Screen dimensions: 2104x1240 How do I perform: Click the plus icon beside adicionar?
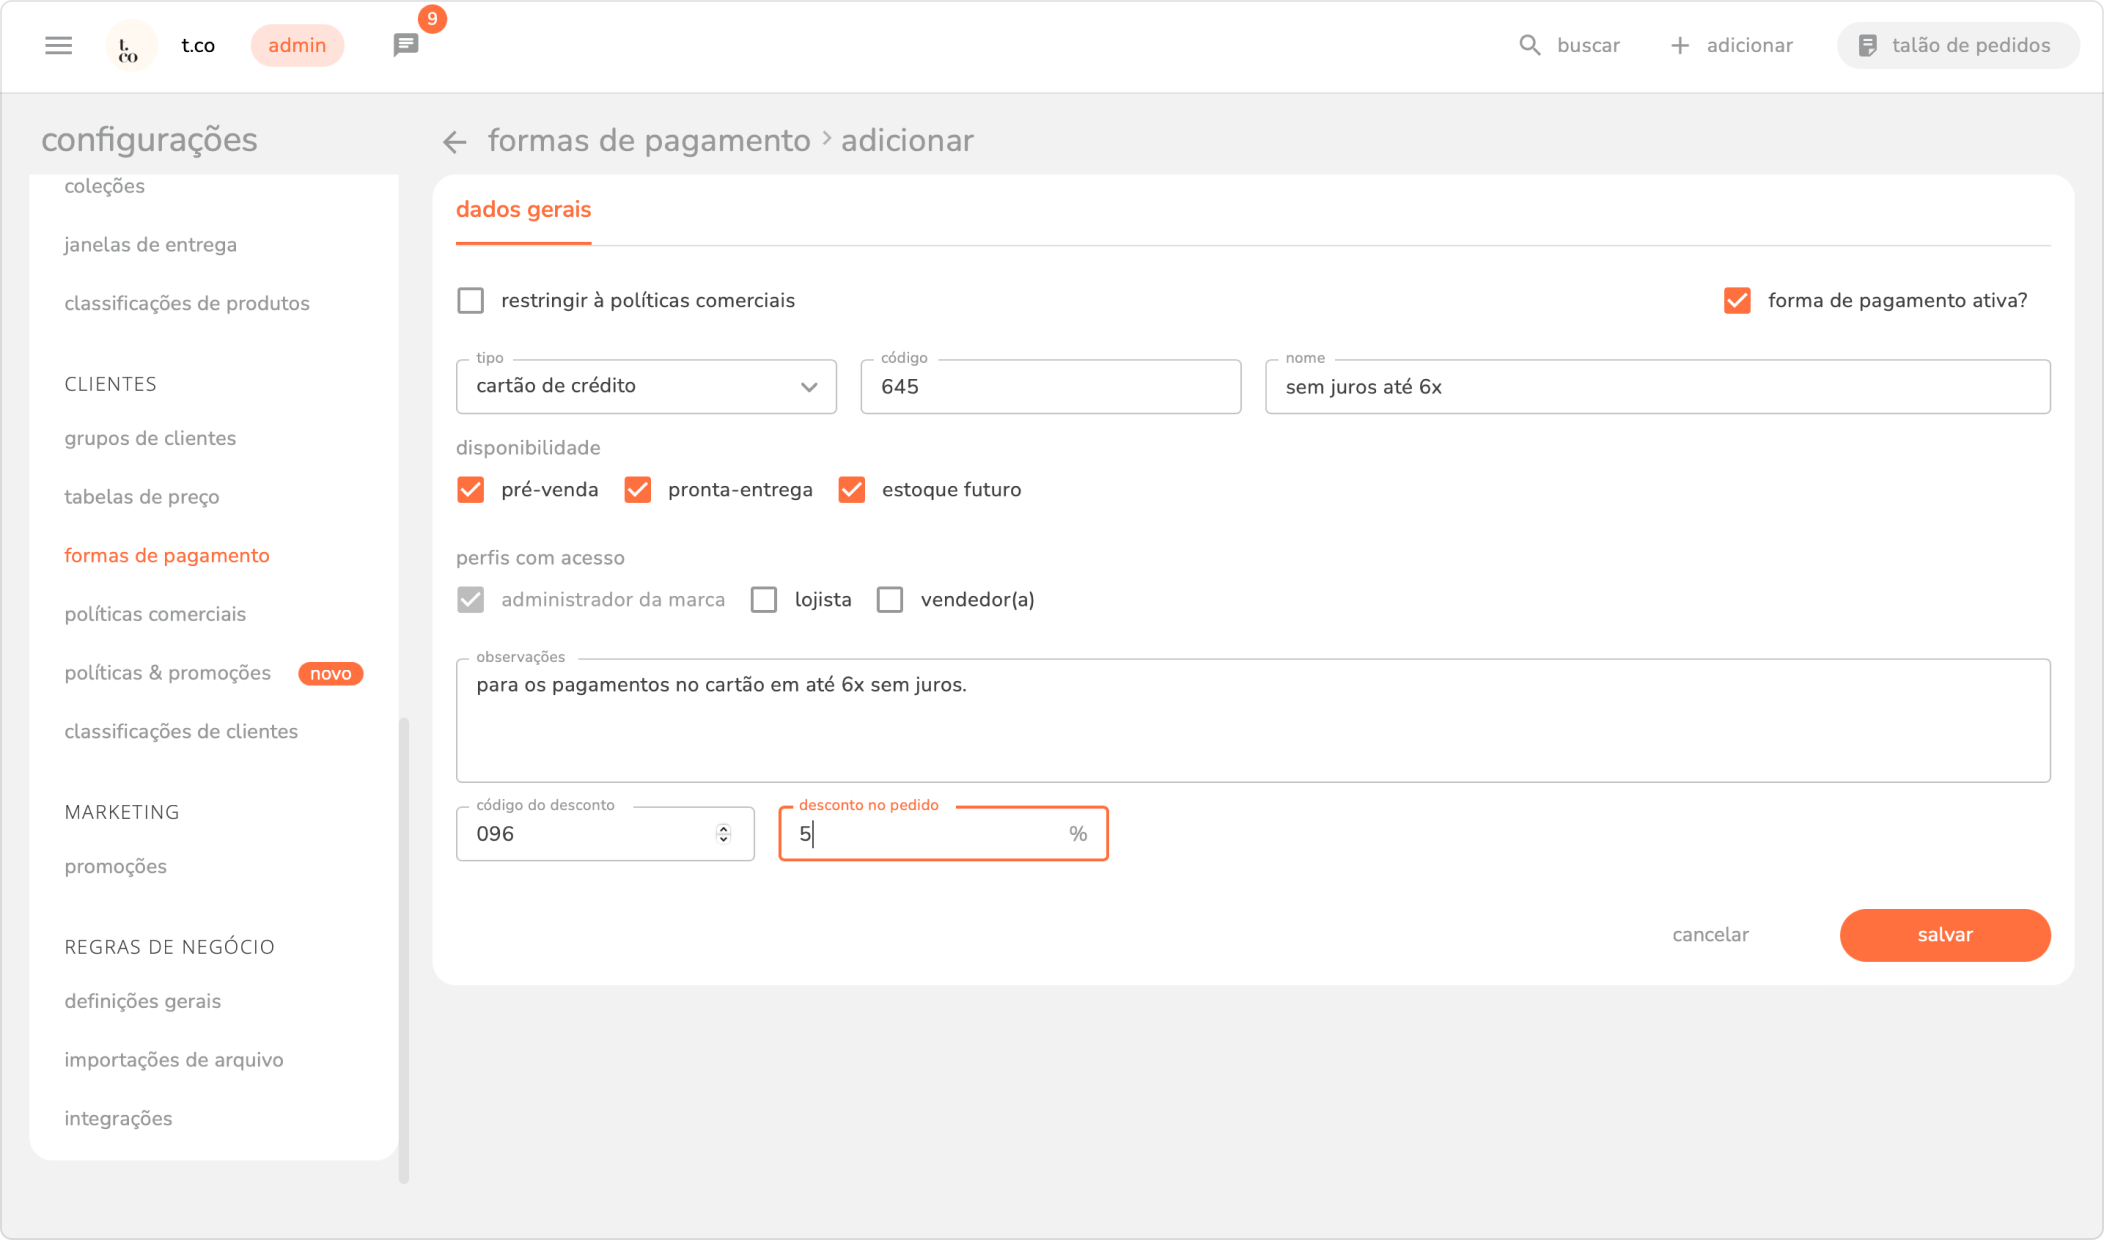[1680, 45]
